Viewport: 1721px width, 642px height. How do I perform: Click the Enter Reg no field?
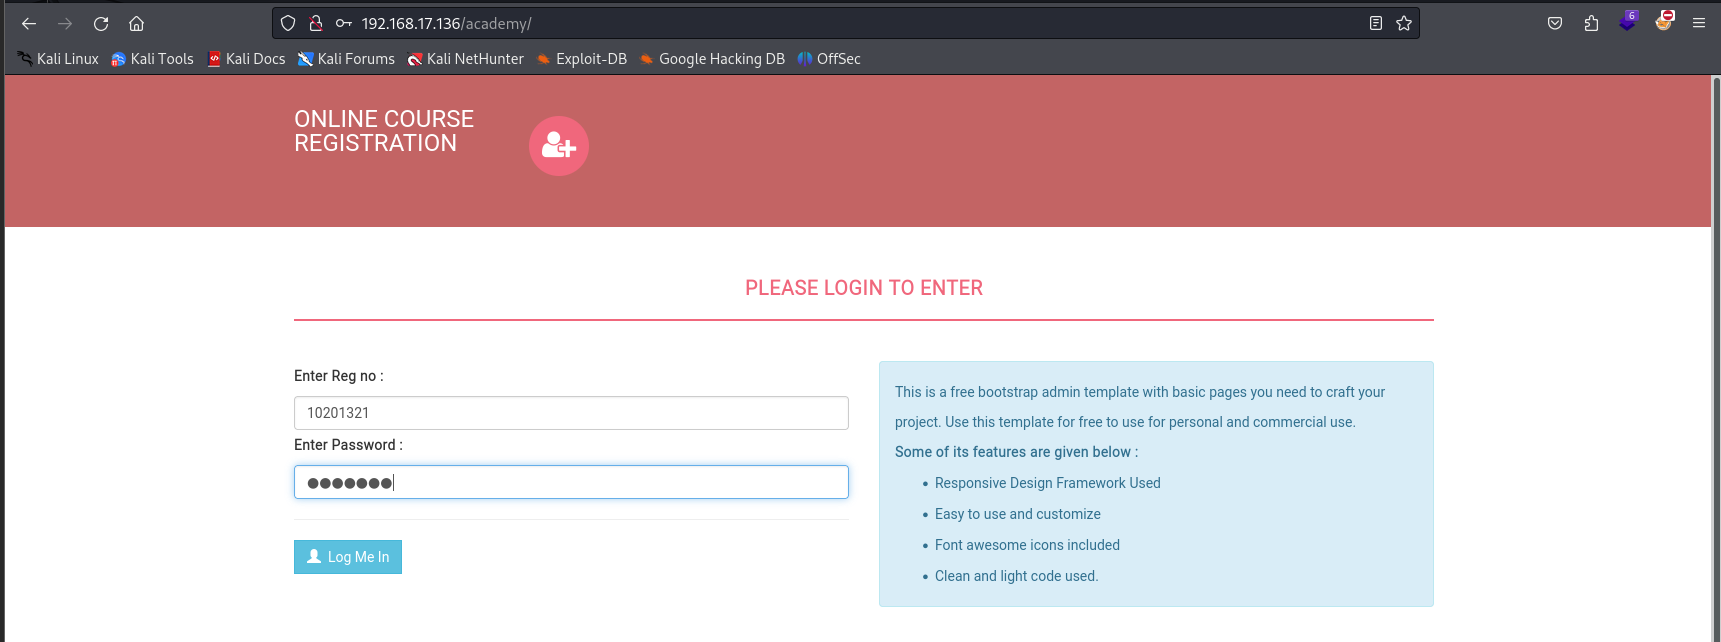pos(571,413)
